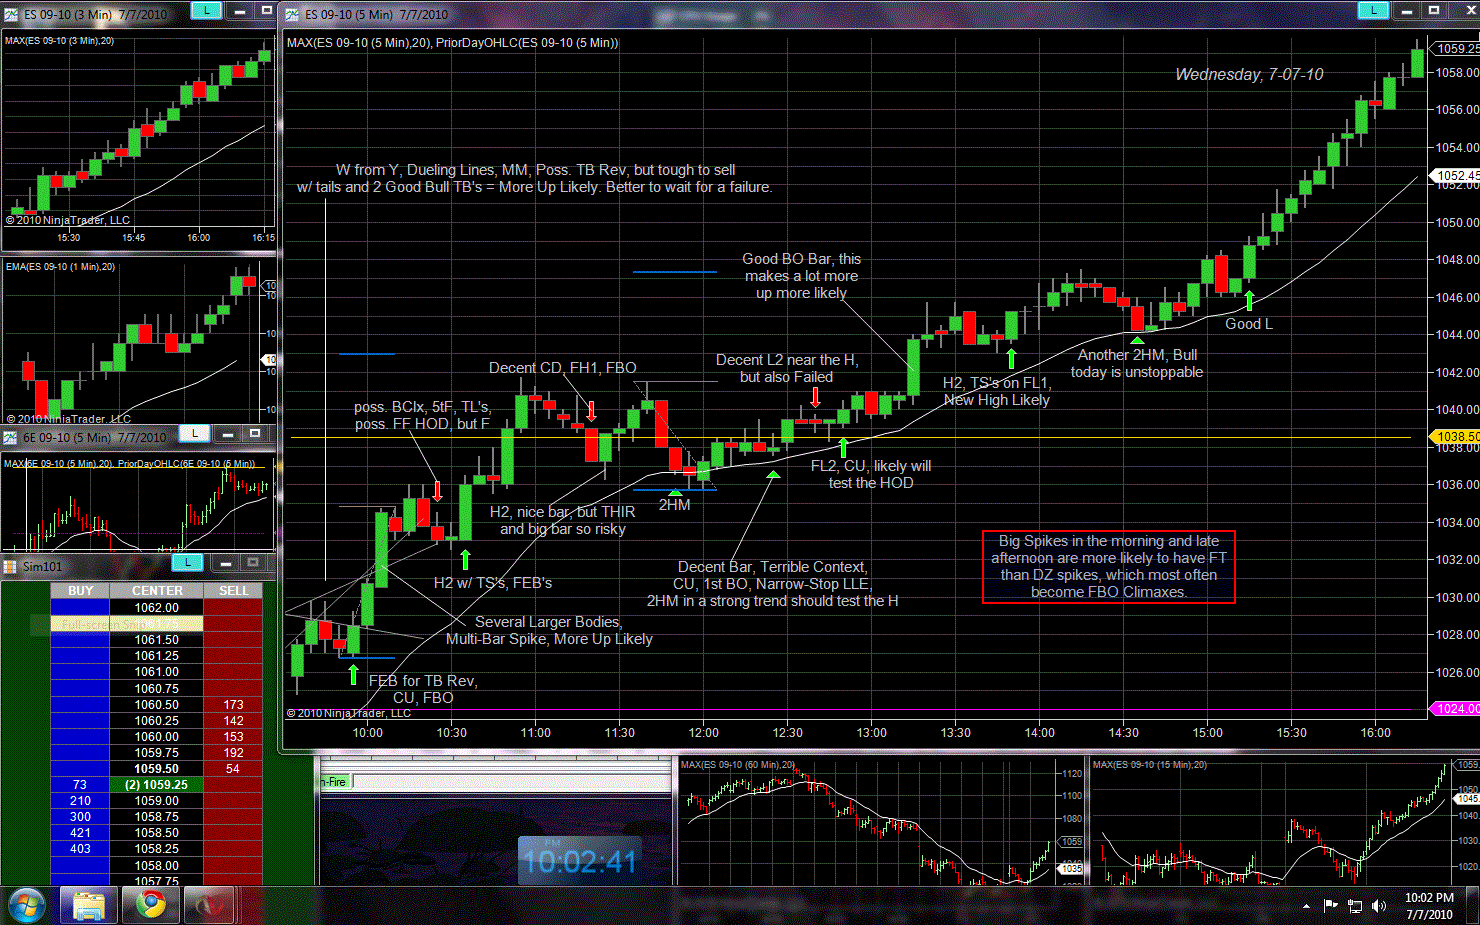
Task: Show hidden system tray icons arrow
Action: pyautogui.click(x=1306, y=906)
